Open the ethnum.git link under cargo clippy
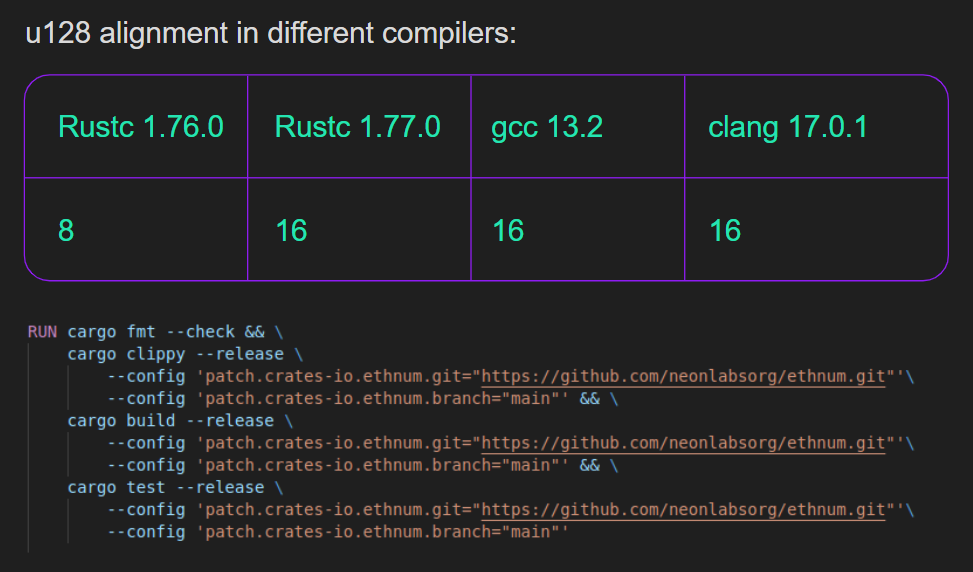Image resolution: width=973 pixels, height=572 pixels. tap(683, 377)
